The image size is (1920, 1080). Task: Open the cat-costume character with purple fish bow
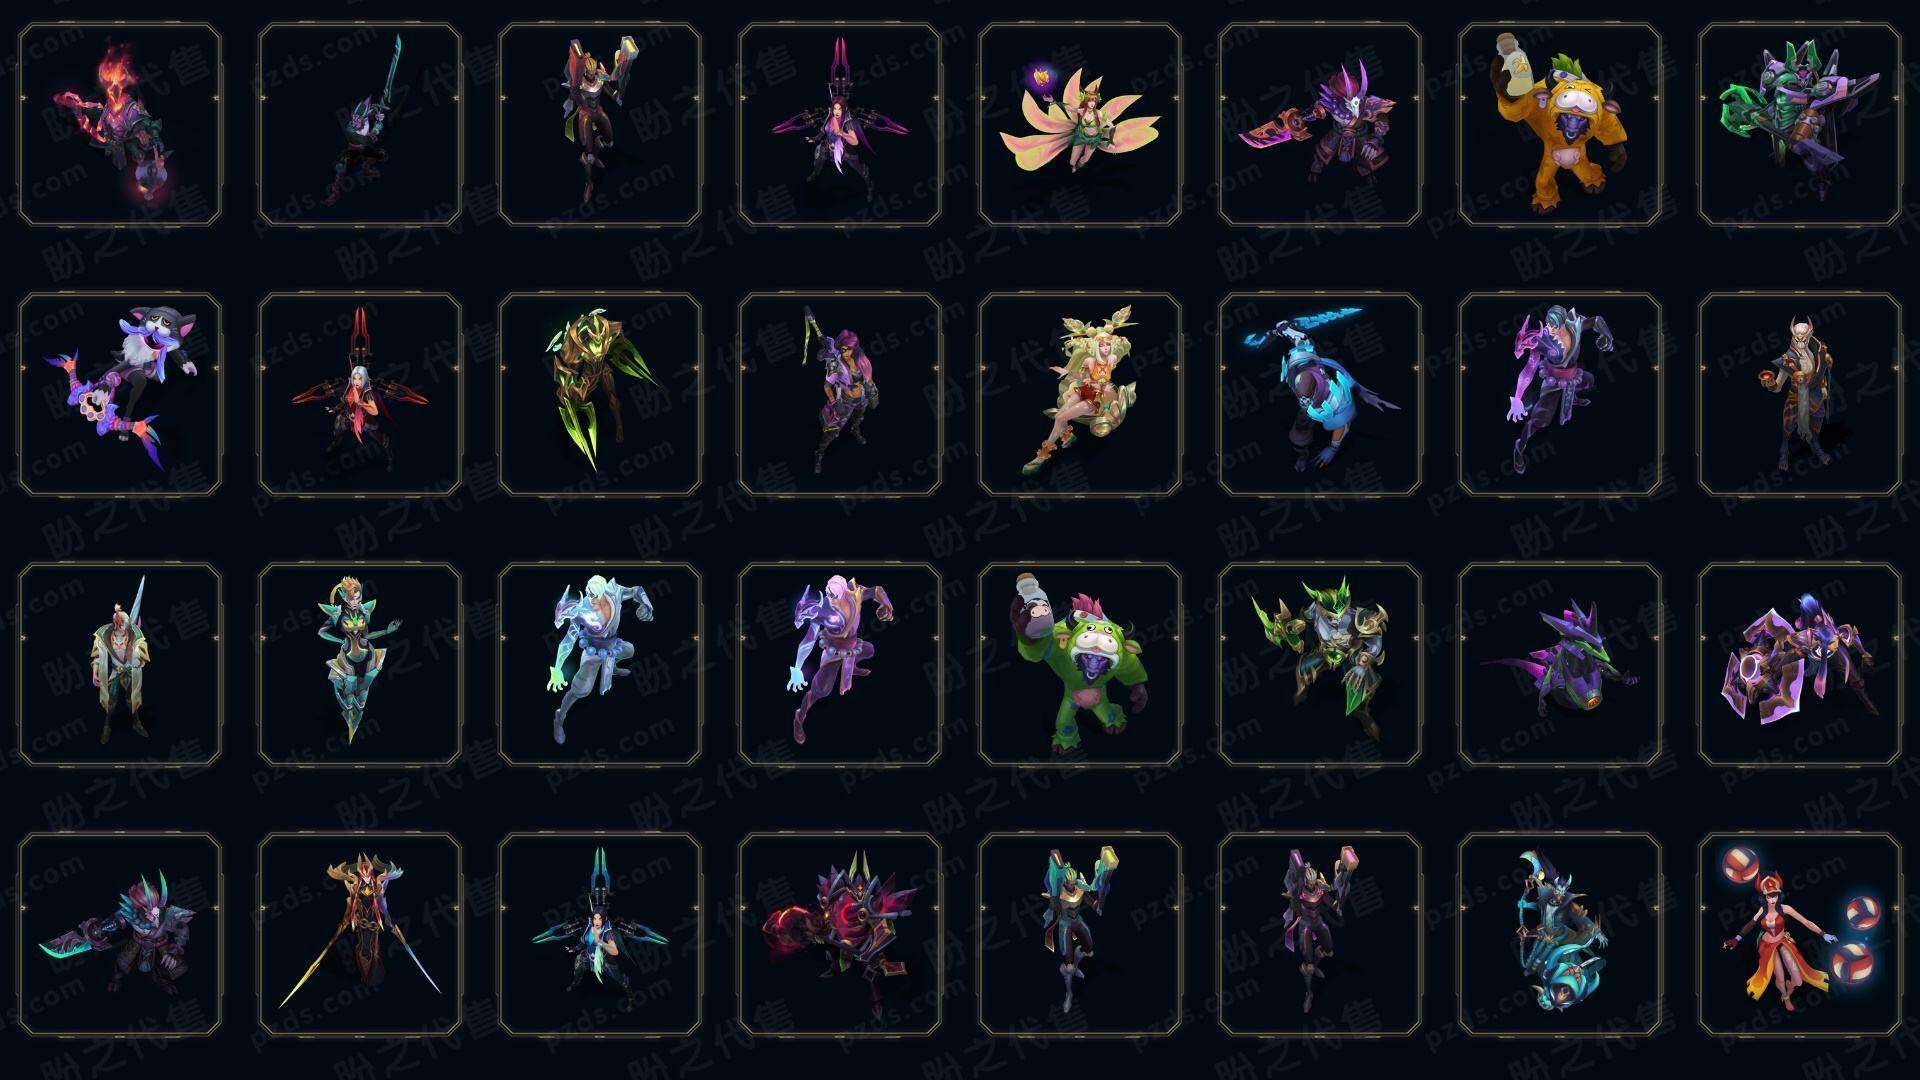point(120,394)
